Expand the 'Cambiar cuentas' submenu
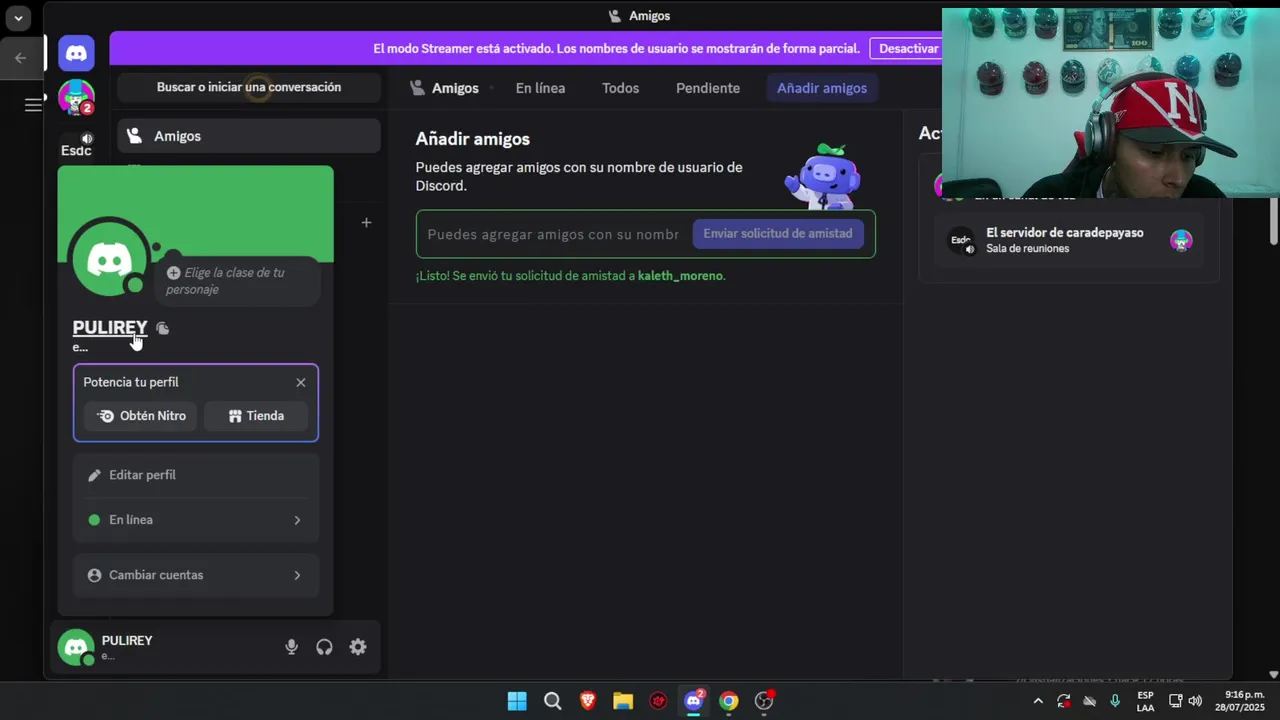The image size is (1280, 720). click(196, 575)
